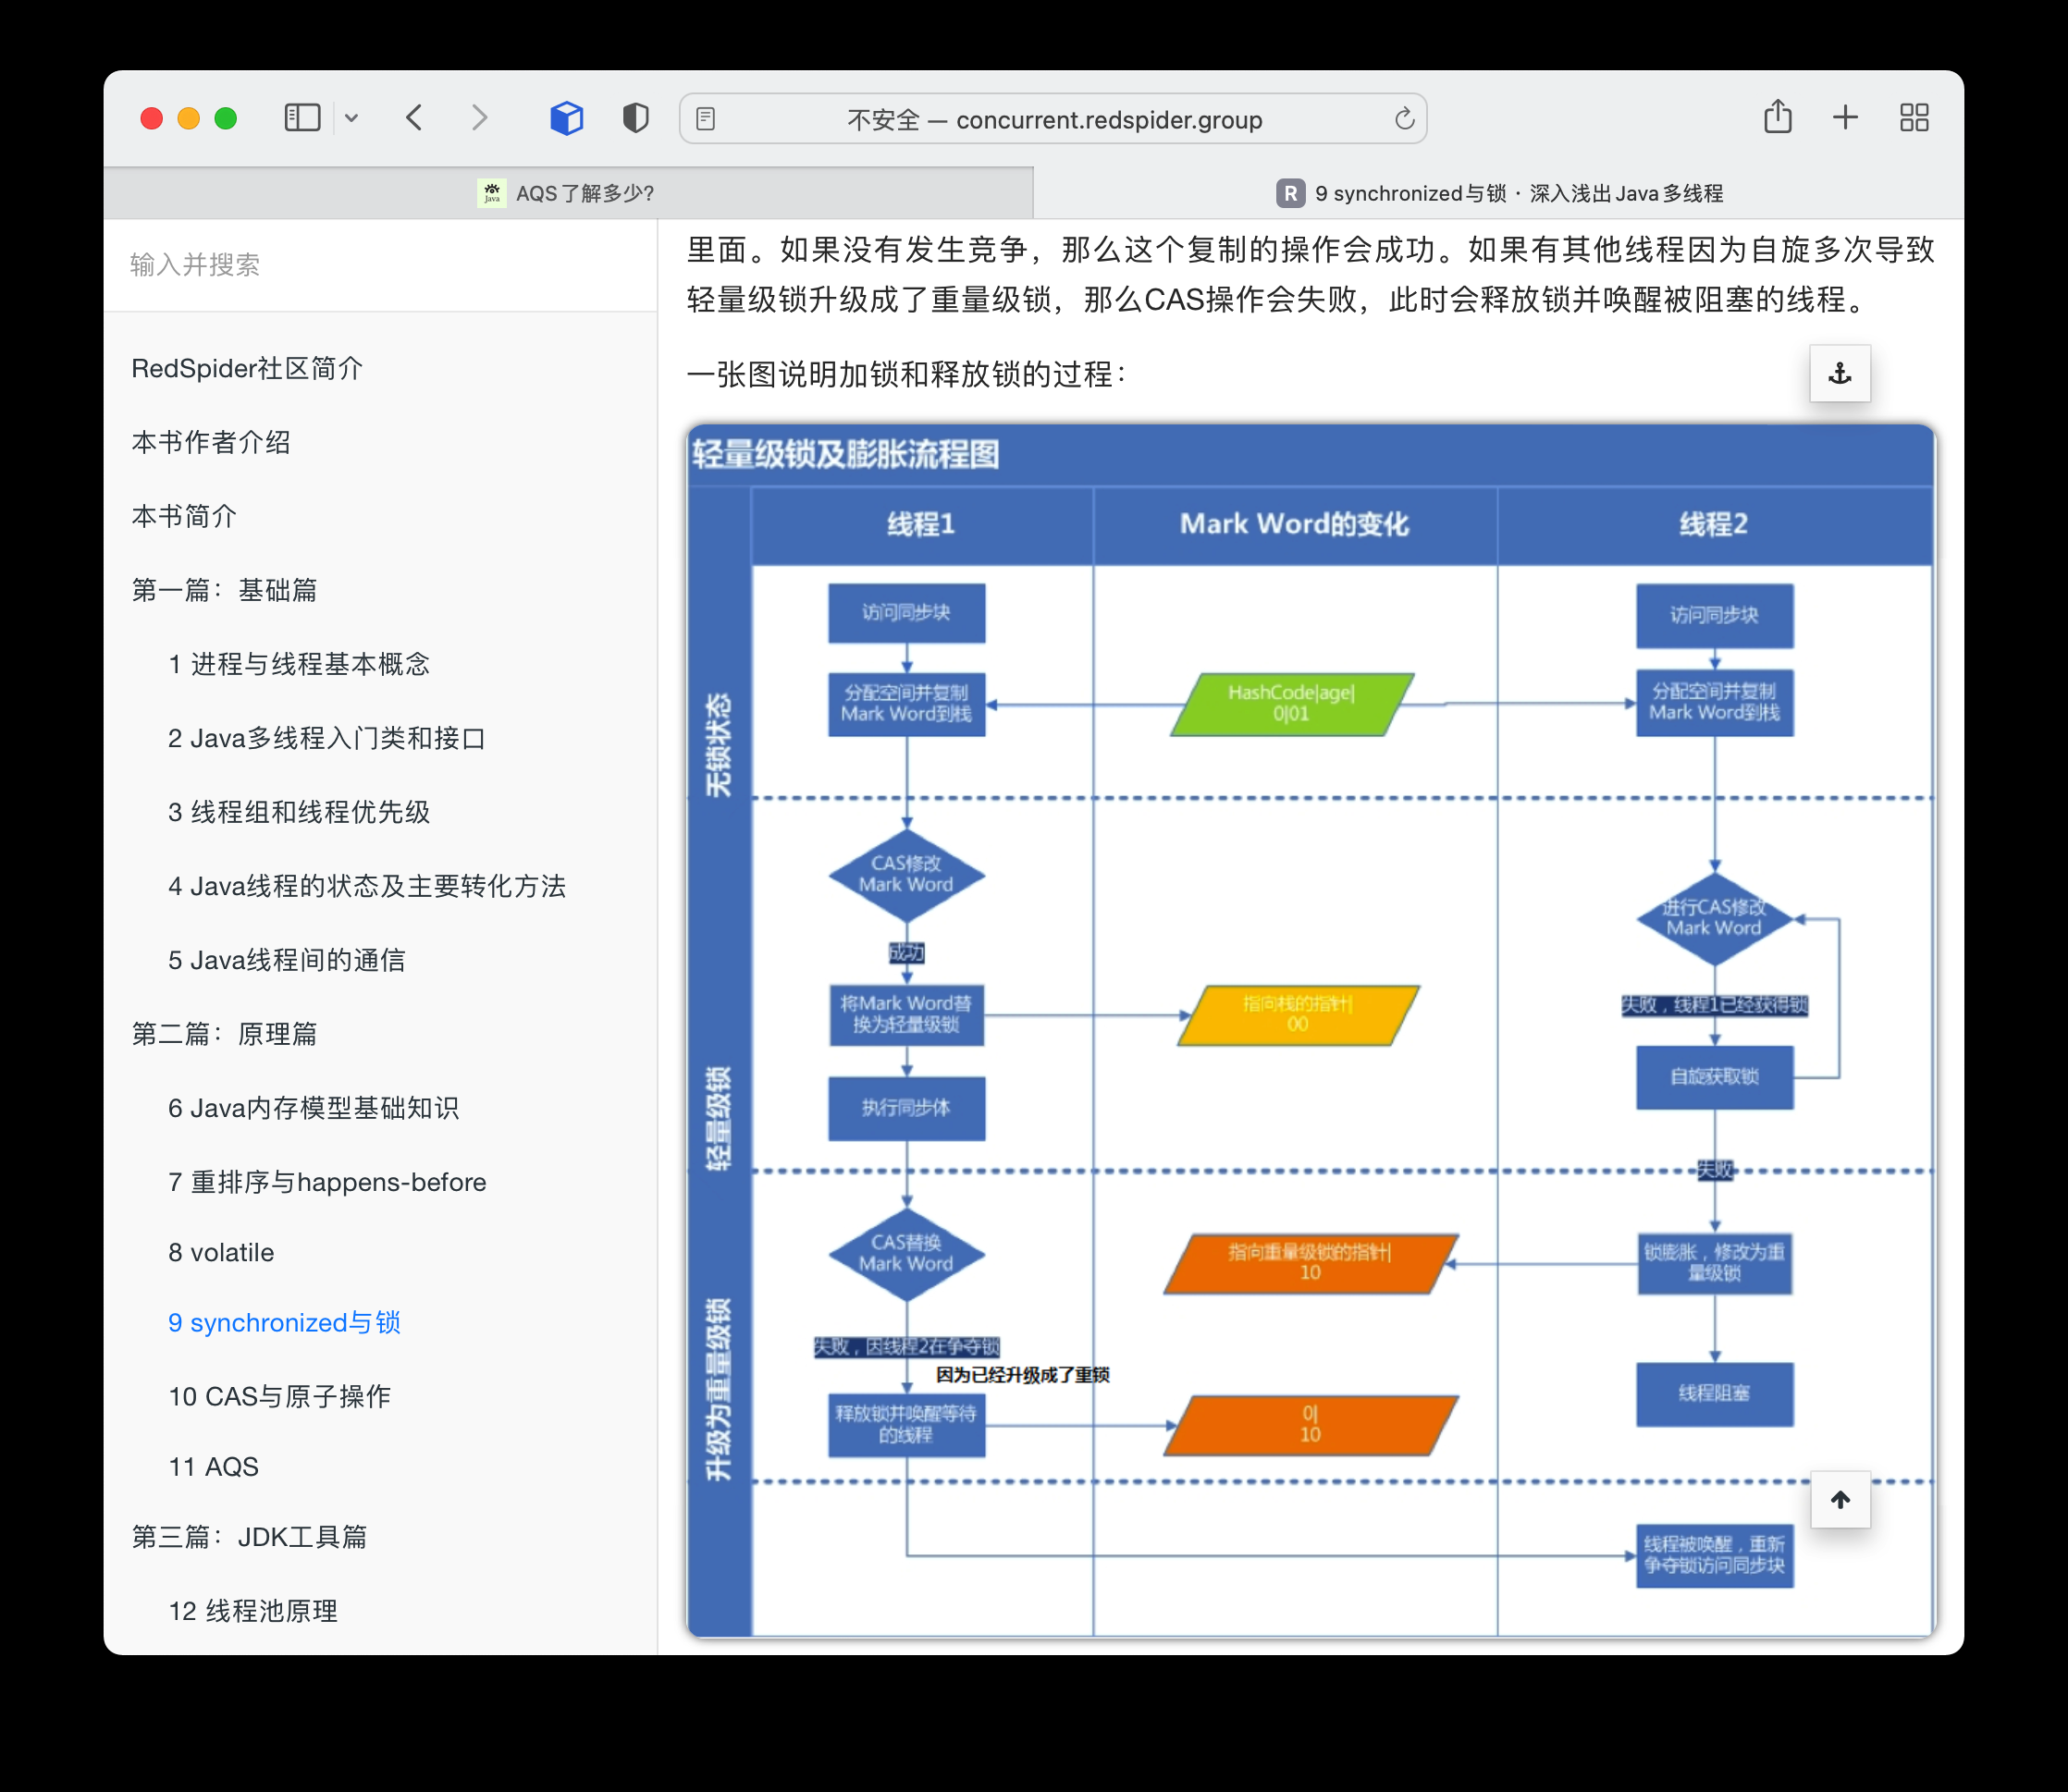Image resolution: width=2068 pixels, height=1792 pixels.
Task: Click the scroll-to-top arrow button
Action: [x=1841, y=1500]
